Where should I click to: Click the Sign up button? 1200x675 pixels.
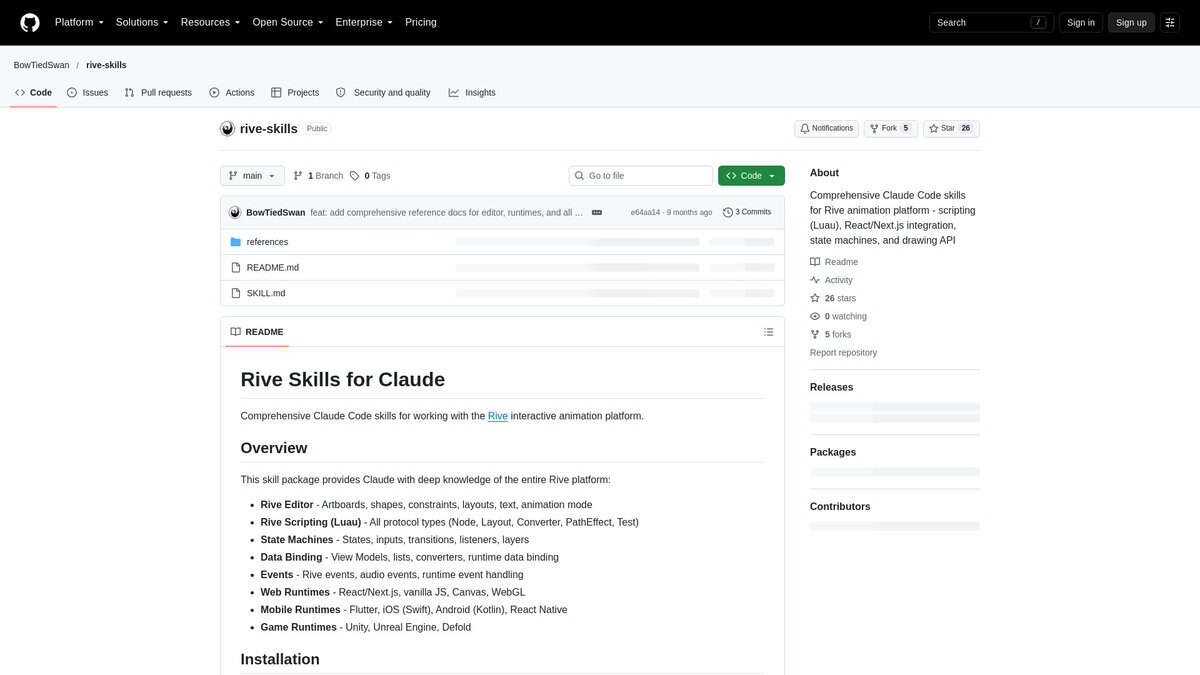[1131, 22]
